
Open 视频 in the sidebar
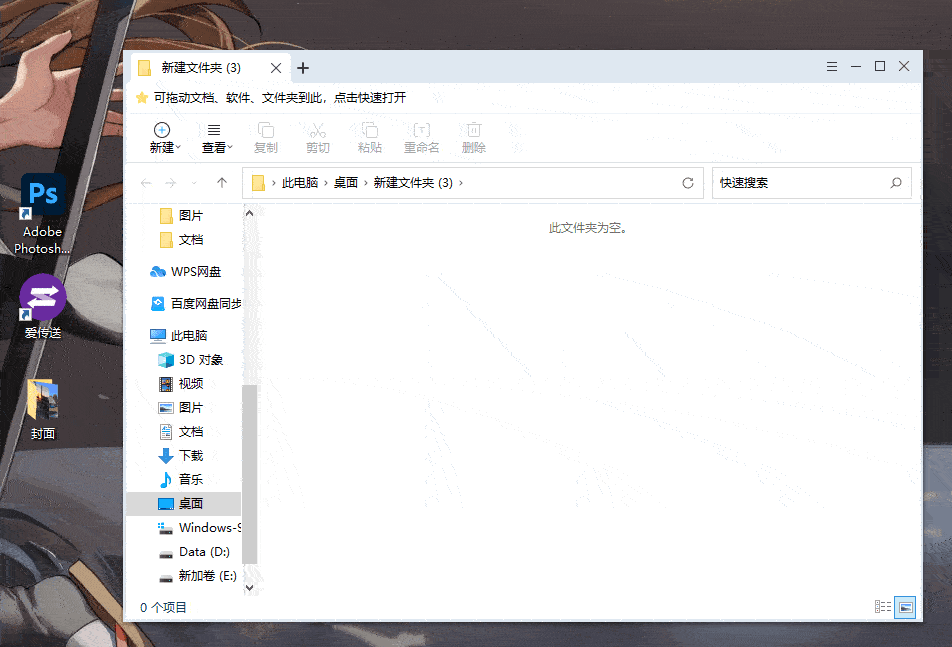[181, 384]
